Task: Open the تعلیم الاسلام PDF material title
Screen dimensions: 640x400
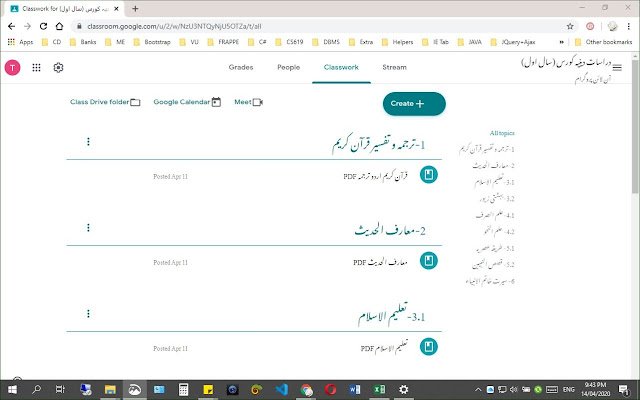Action: coord(384,347)
